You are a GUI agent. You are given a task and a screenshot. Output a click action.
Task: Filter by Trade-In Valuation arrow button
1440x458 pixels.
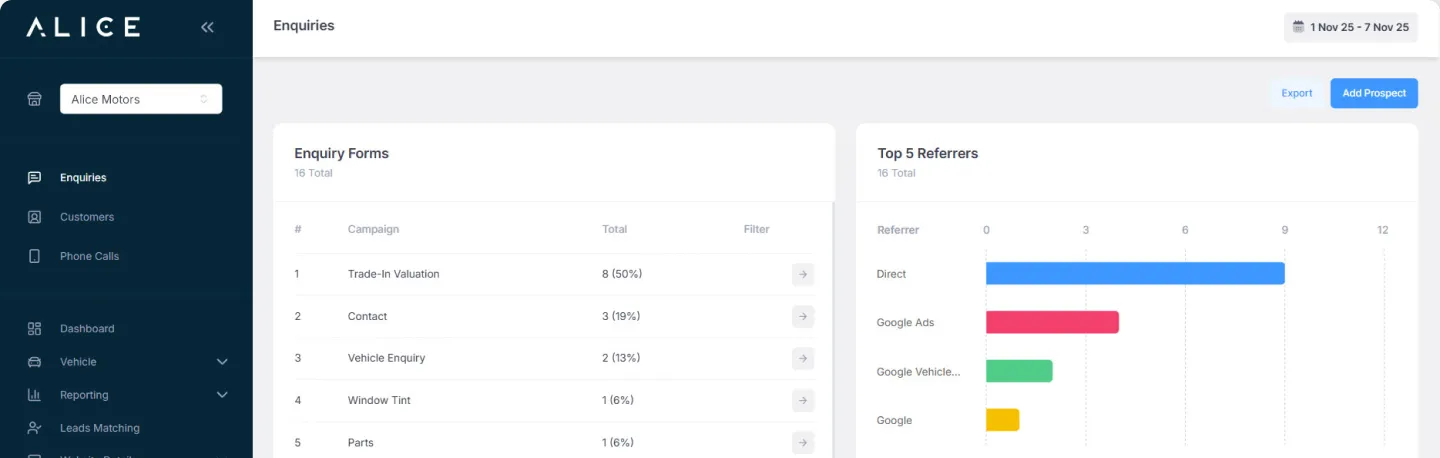(802, 274)
